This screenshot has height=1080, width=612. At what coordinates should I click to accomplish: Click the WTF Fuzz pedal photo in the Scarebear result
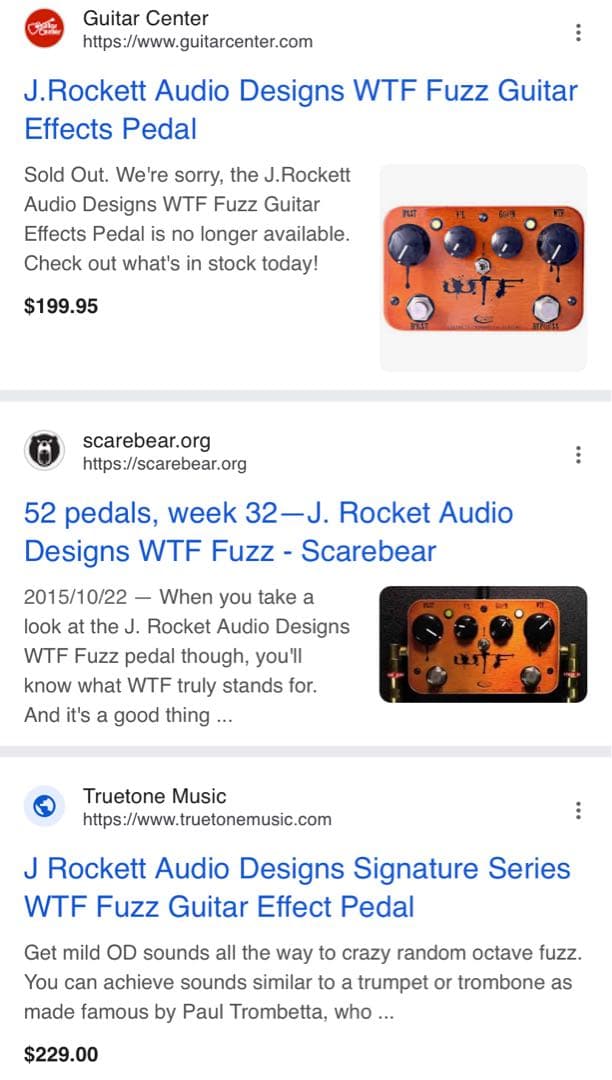coord(483,642)
